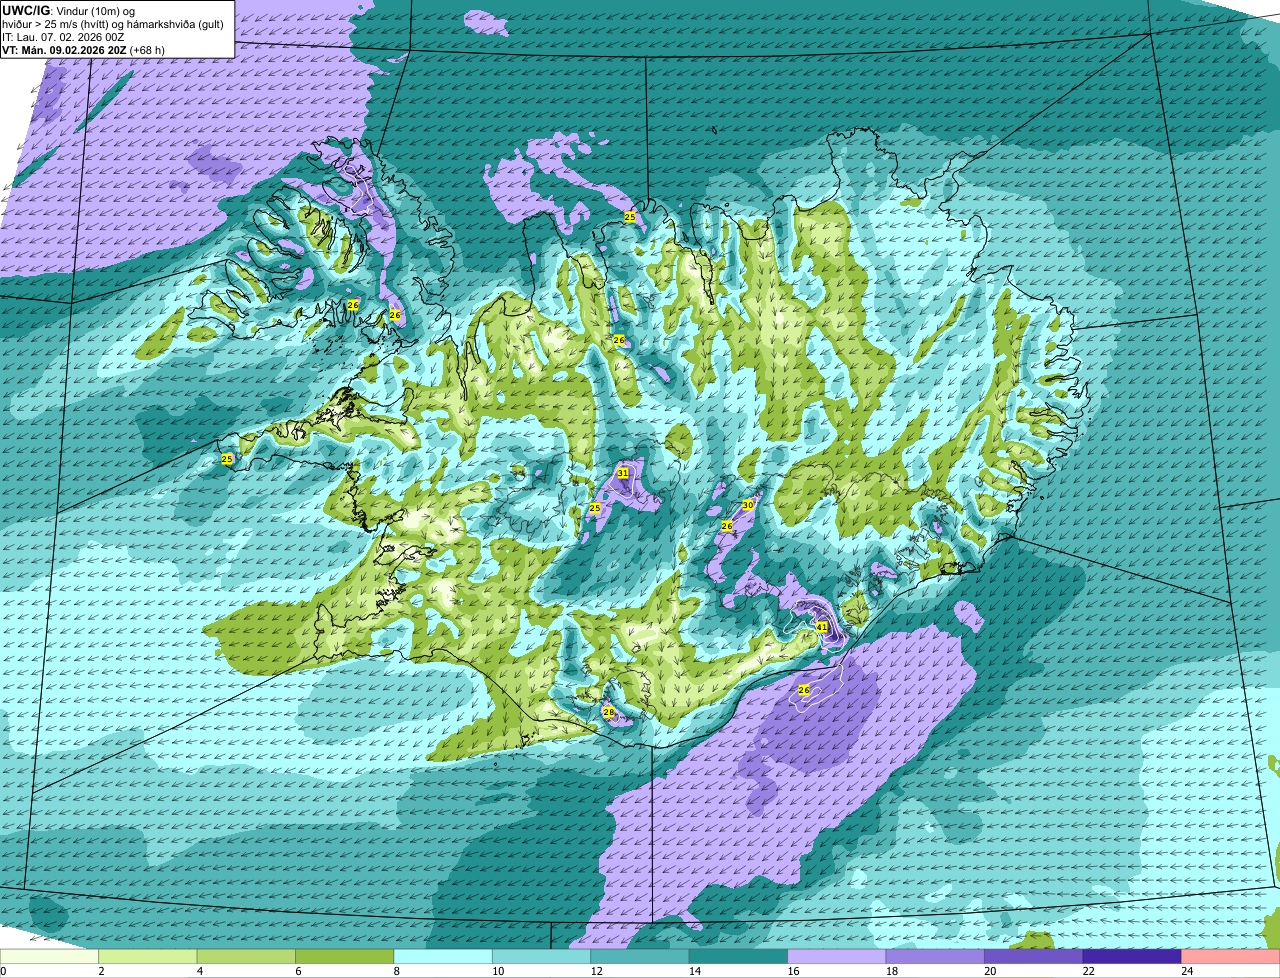
Task: Click the 'VT: Mán. 09.02.2026 20Z' valid time
Action: (x=65, y=50)
